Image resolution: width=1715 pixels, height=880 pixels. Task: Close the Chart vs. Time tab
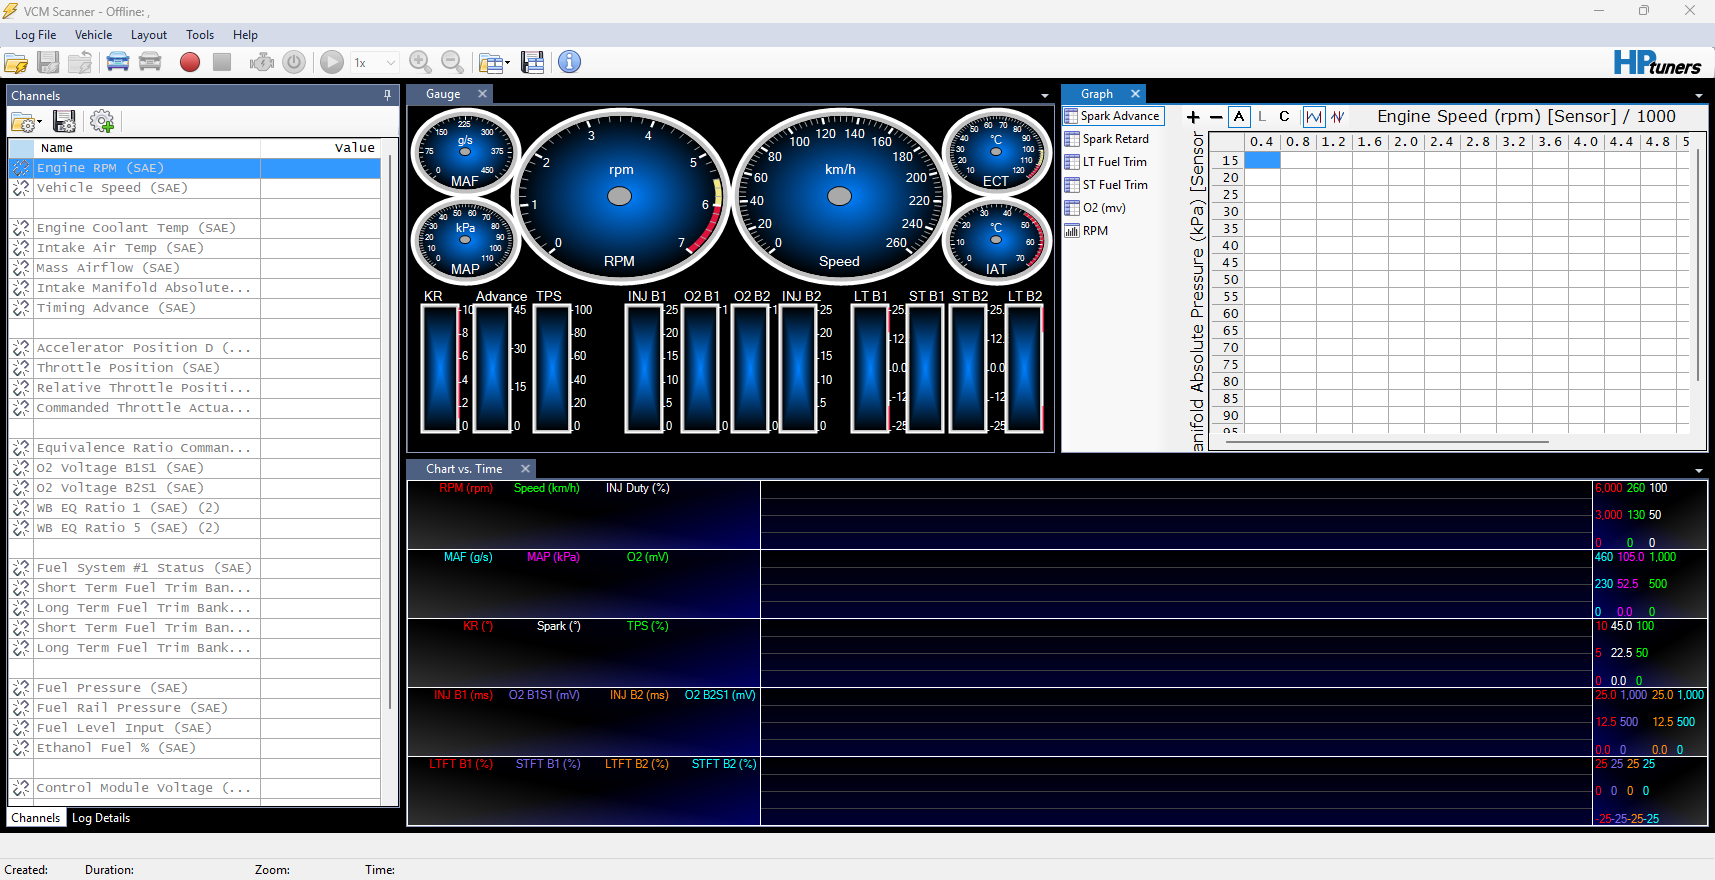coord(525,469)
